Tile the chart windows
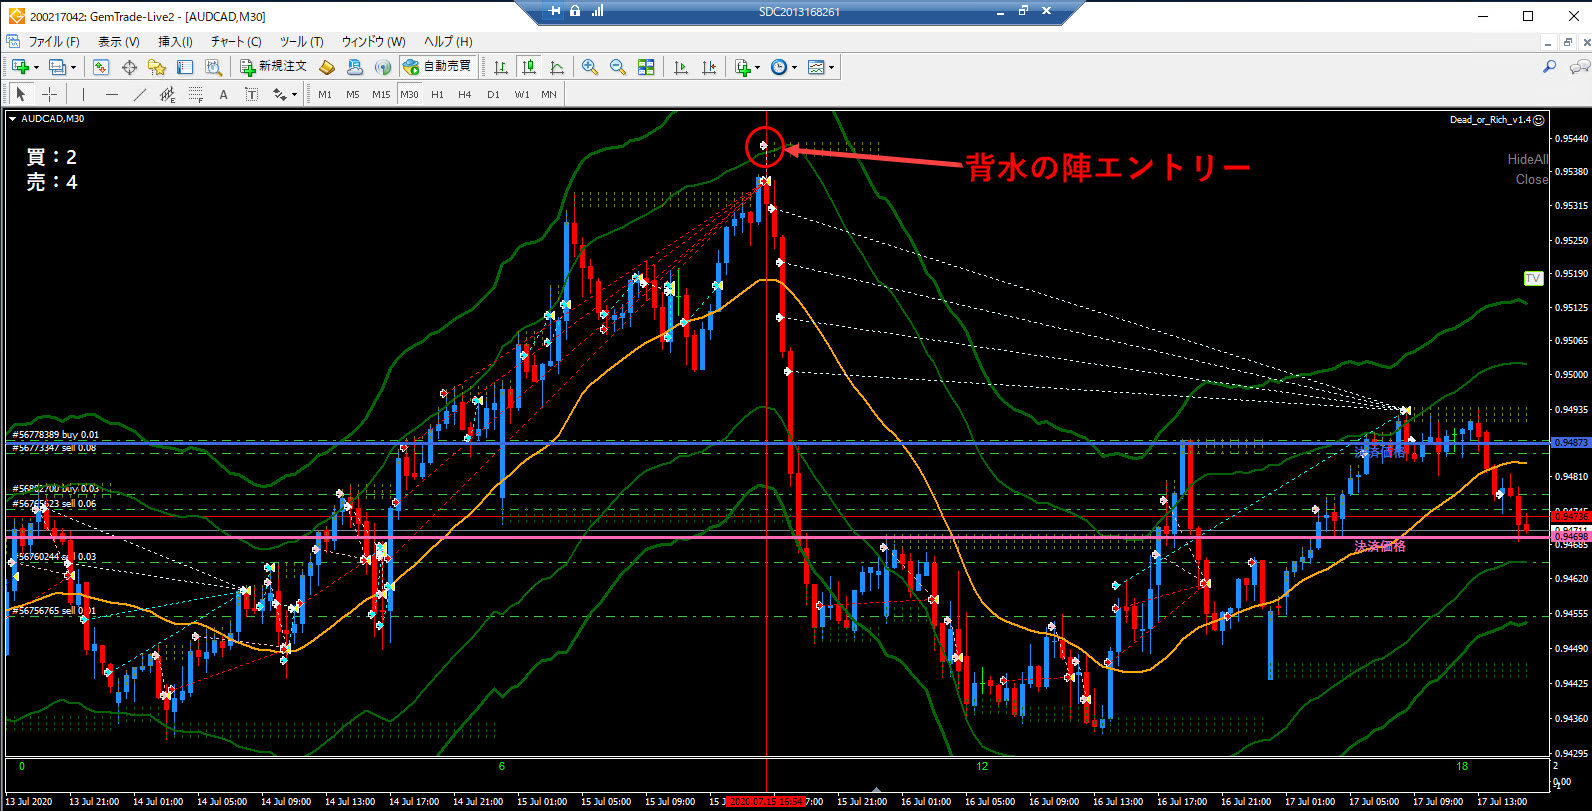This screenshot has width=1592, height=811. point(646,67)
